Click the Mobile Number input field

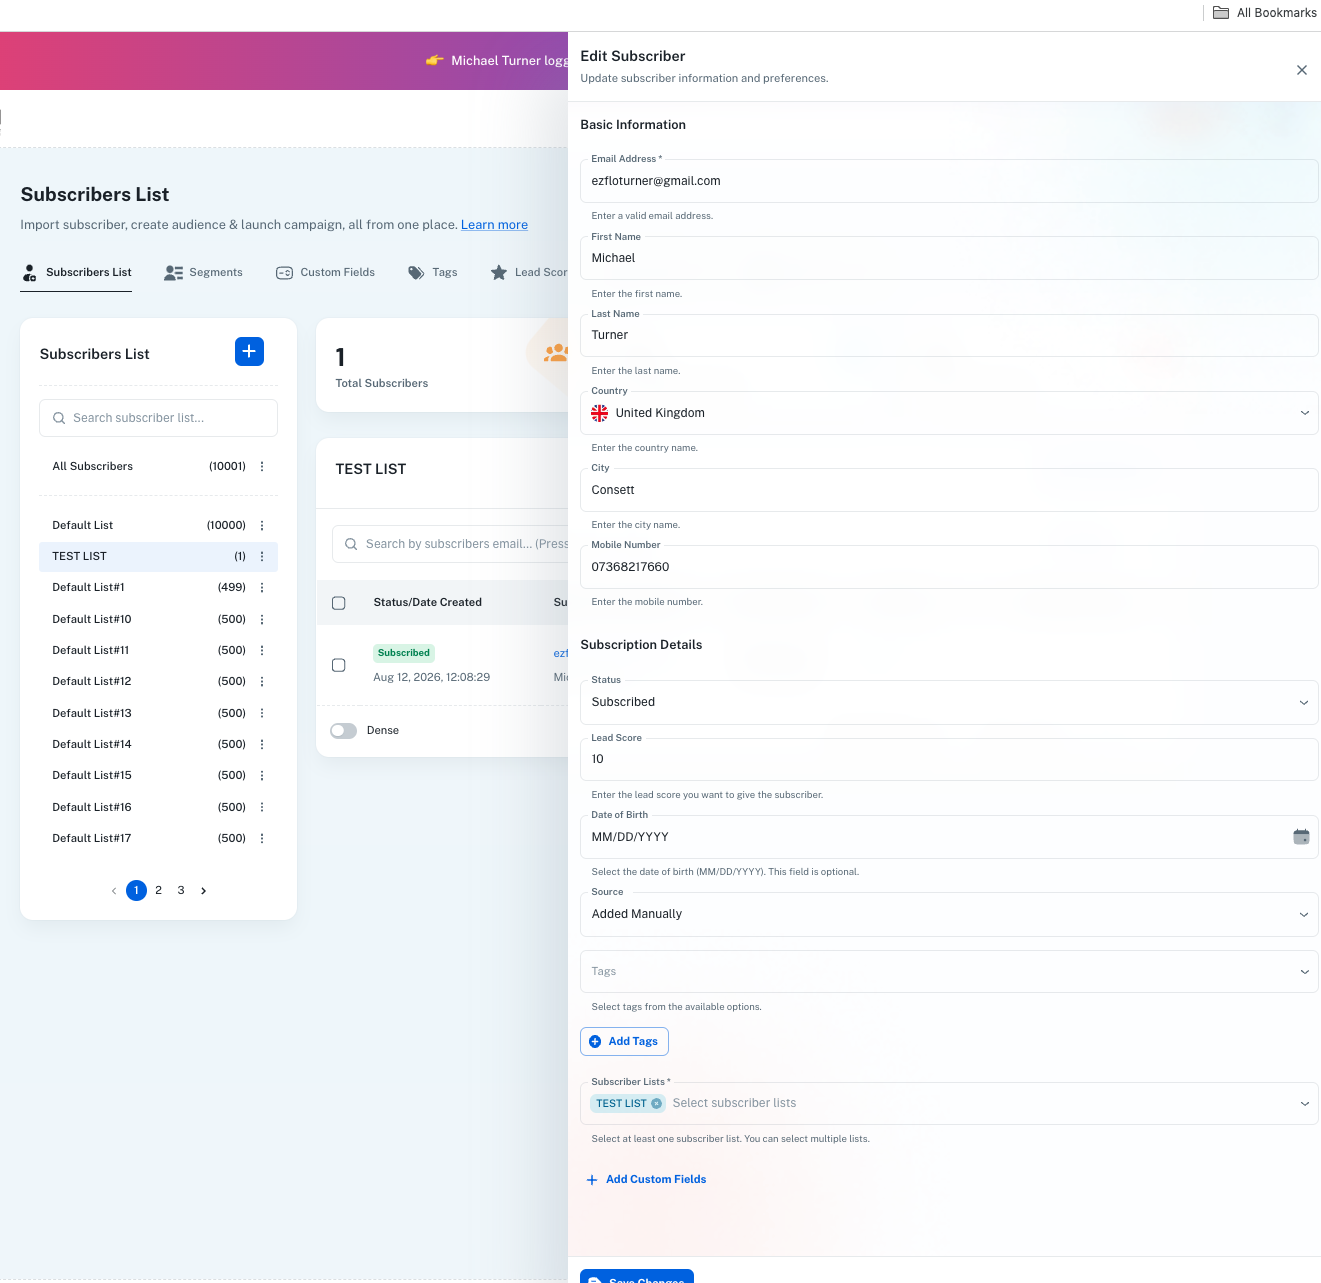click(x=949, y=567)
